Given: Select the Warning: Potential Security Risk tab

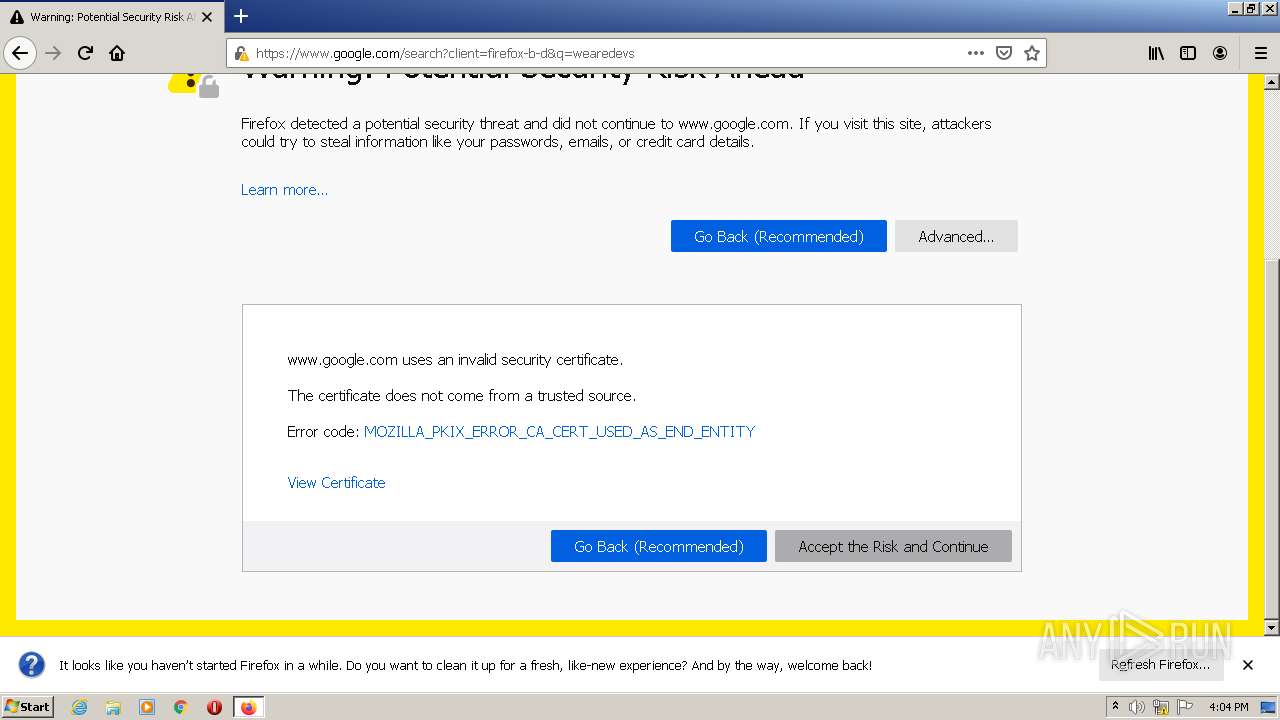Looking at the screenshot, I should (110, 17).
